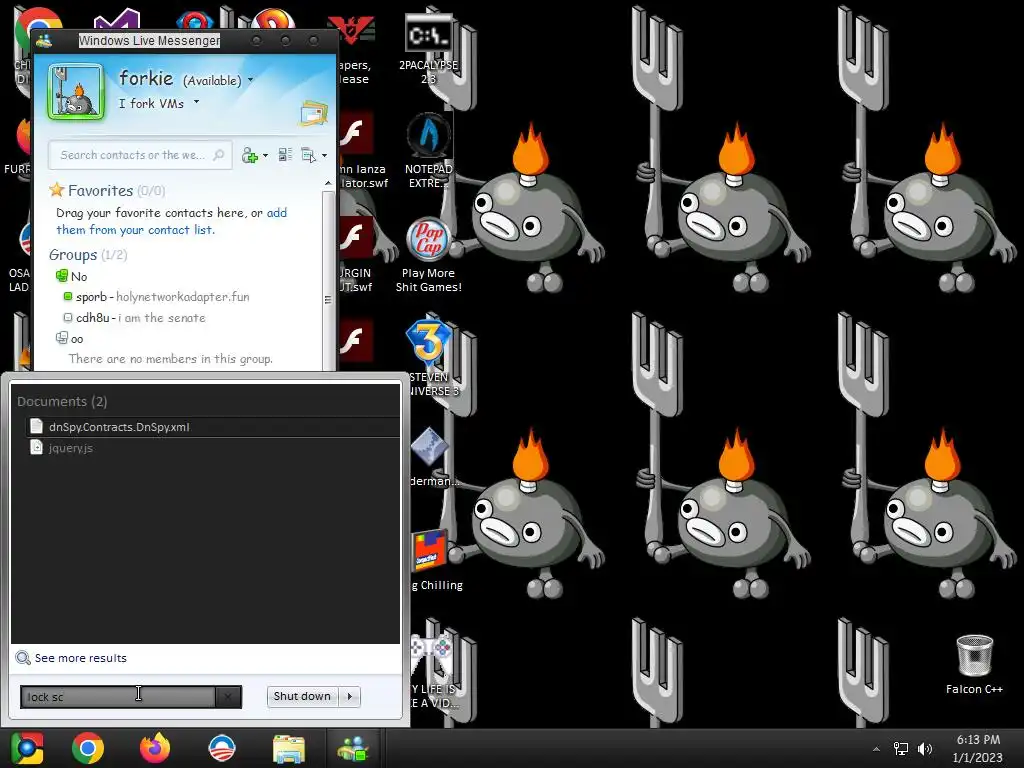
Task: Select contact sporb in the contact list
Action: point(157,296)
